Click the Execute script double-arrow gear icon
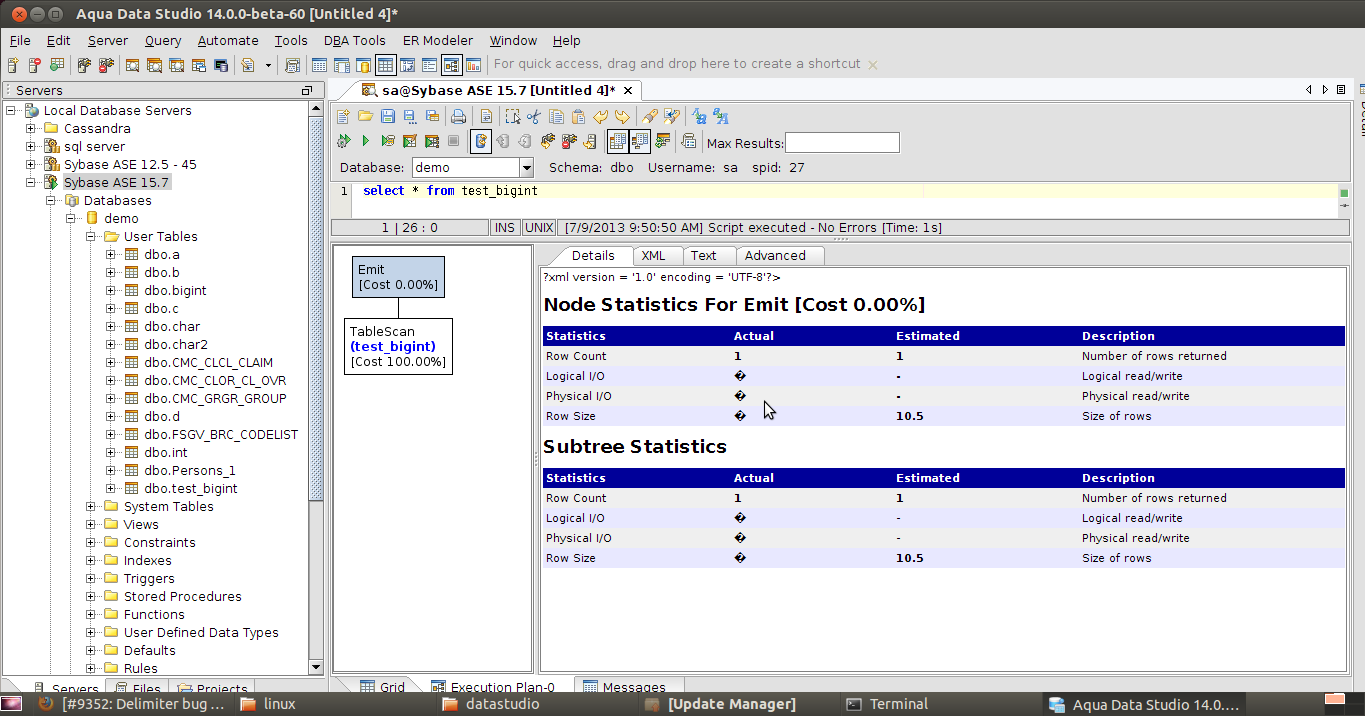 [x=344, y=141]
